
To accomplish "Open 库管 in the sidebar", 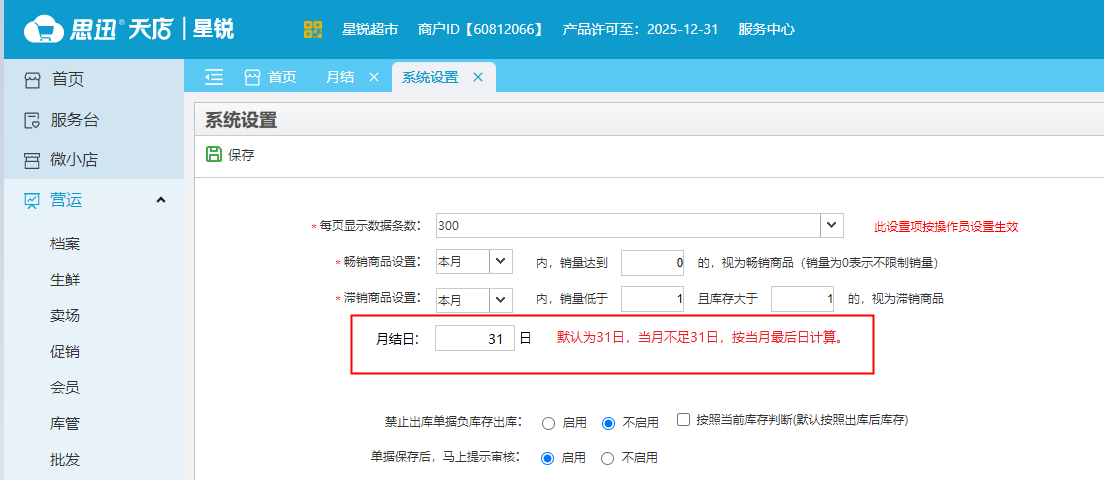I will click(x=65, y=424).
